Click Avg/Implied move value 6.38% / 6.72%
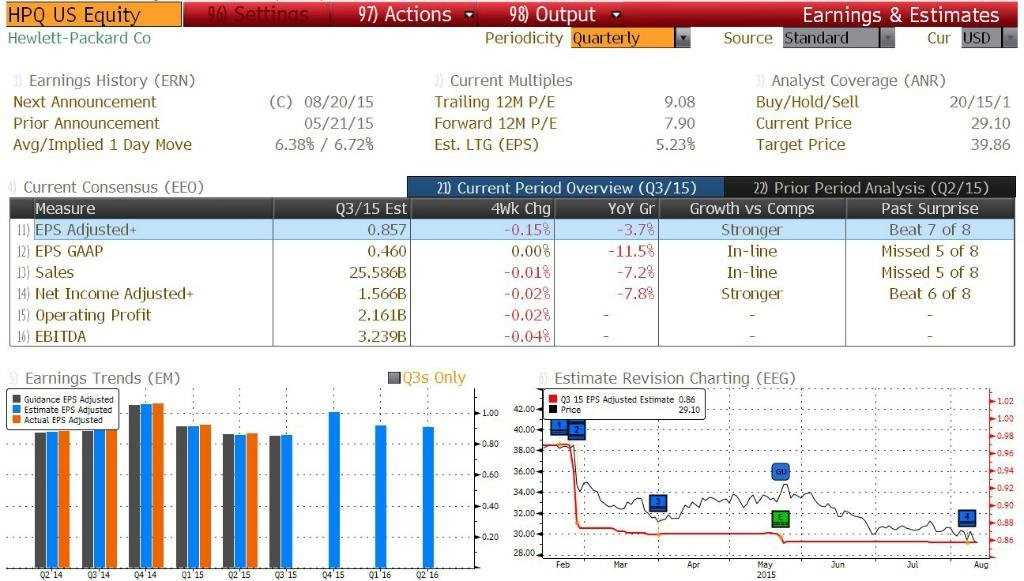1024x581 pixels. 324,144
